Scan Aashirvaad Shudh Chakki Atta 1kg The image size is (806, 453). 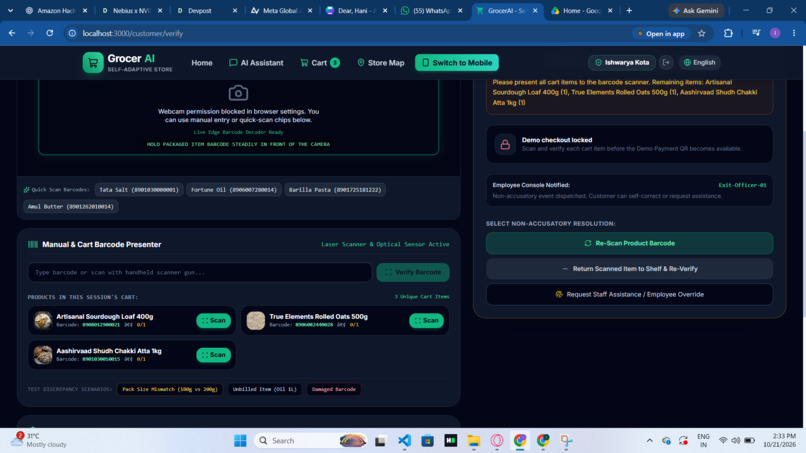click(x=213, y=355)
